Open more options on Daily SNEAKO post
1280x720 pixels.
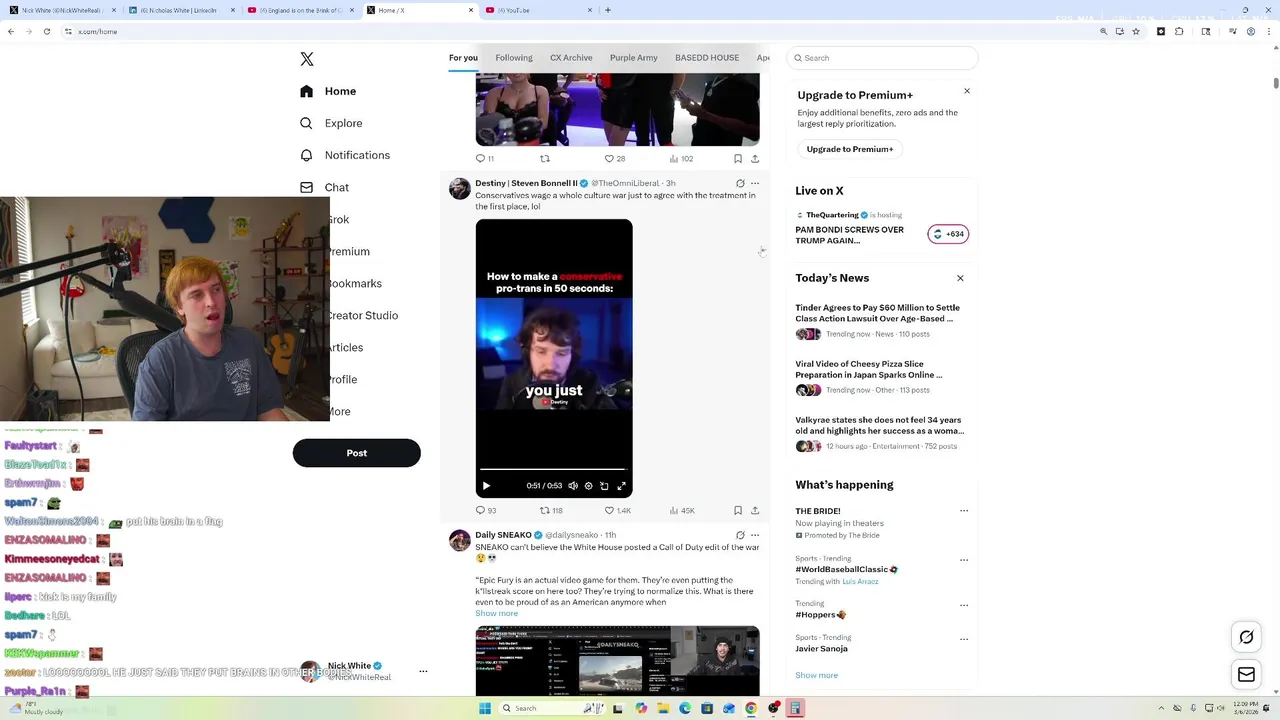[x=755, y=535]
